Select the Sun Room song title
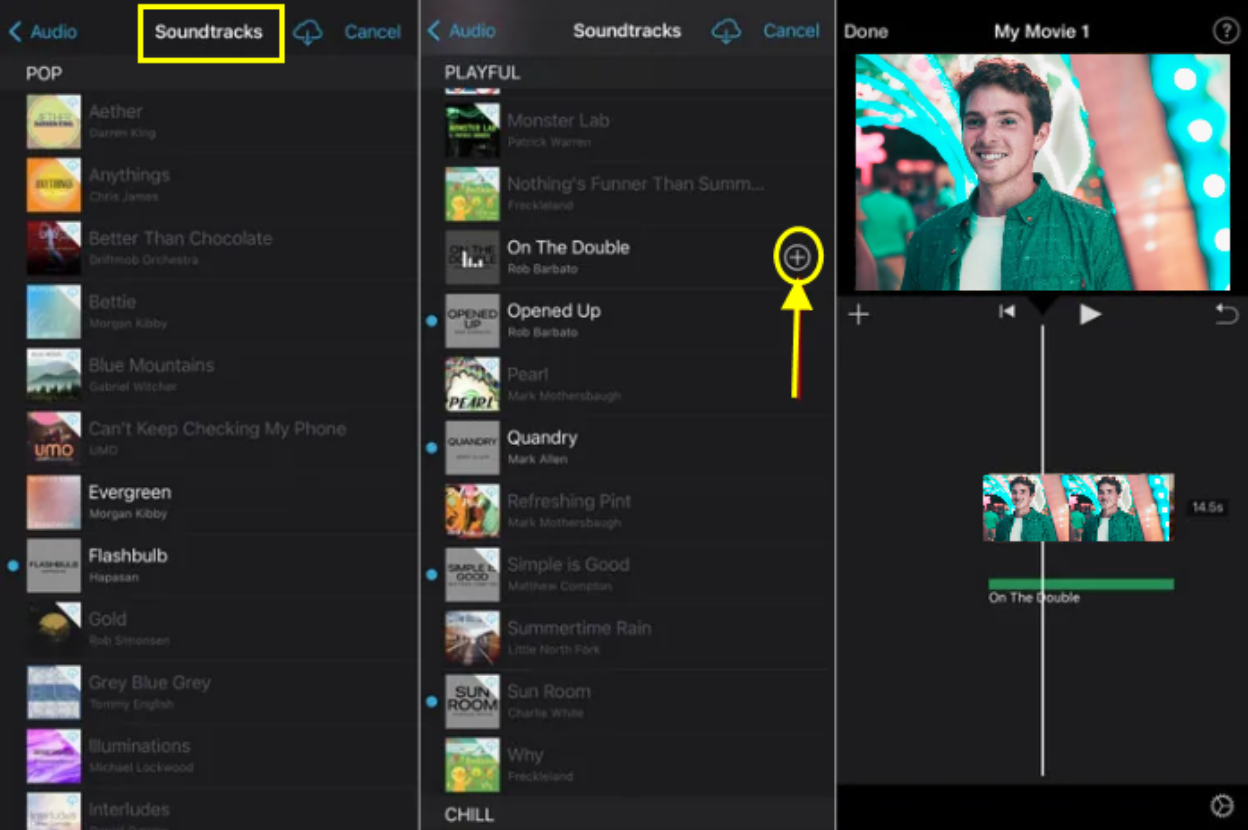Image resolution: width=1248 pixels, height=830 pixels. coord(549,691)
